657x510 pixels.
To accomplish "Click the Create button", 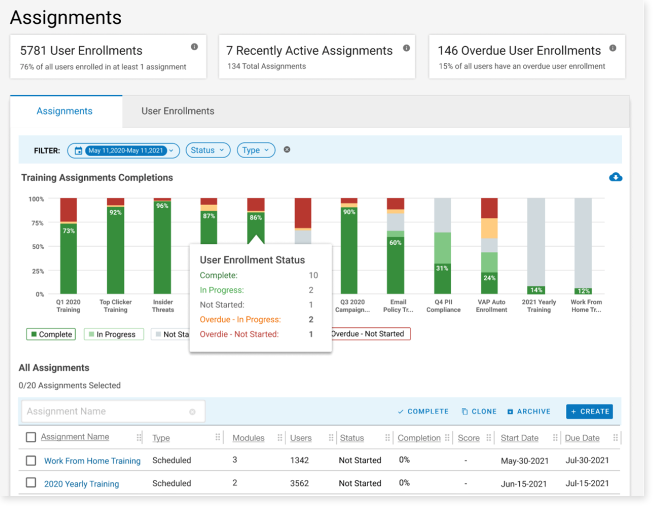I will tap(590, 412).
